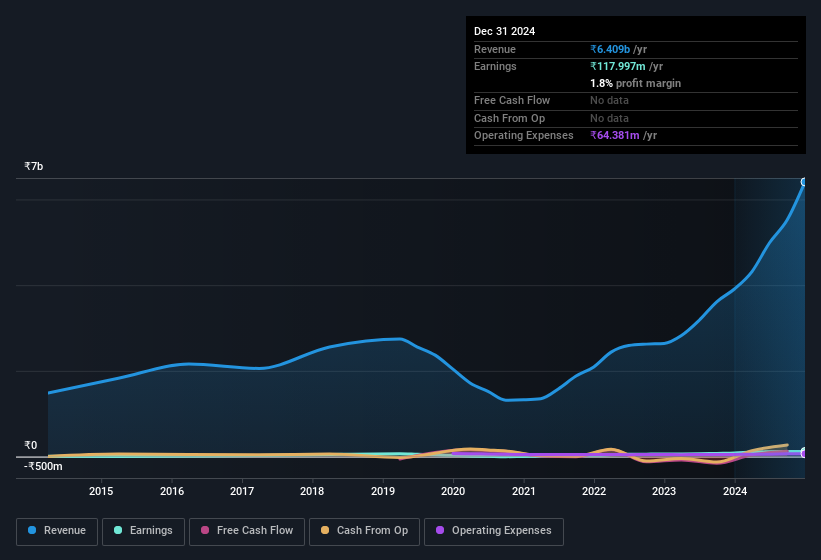Click the 2023 x-axis label
The height and width of the screenshot is (560, 821).
664,491
